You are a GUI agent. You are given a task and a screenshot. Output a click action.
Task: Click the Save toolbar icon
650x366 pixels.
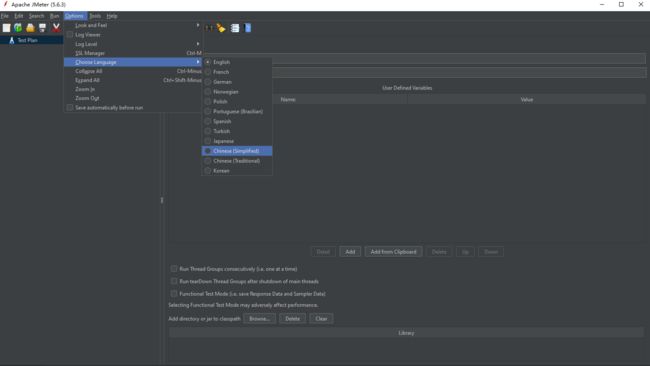42,28
